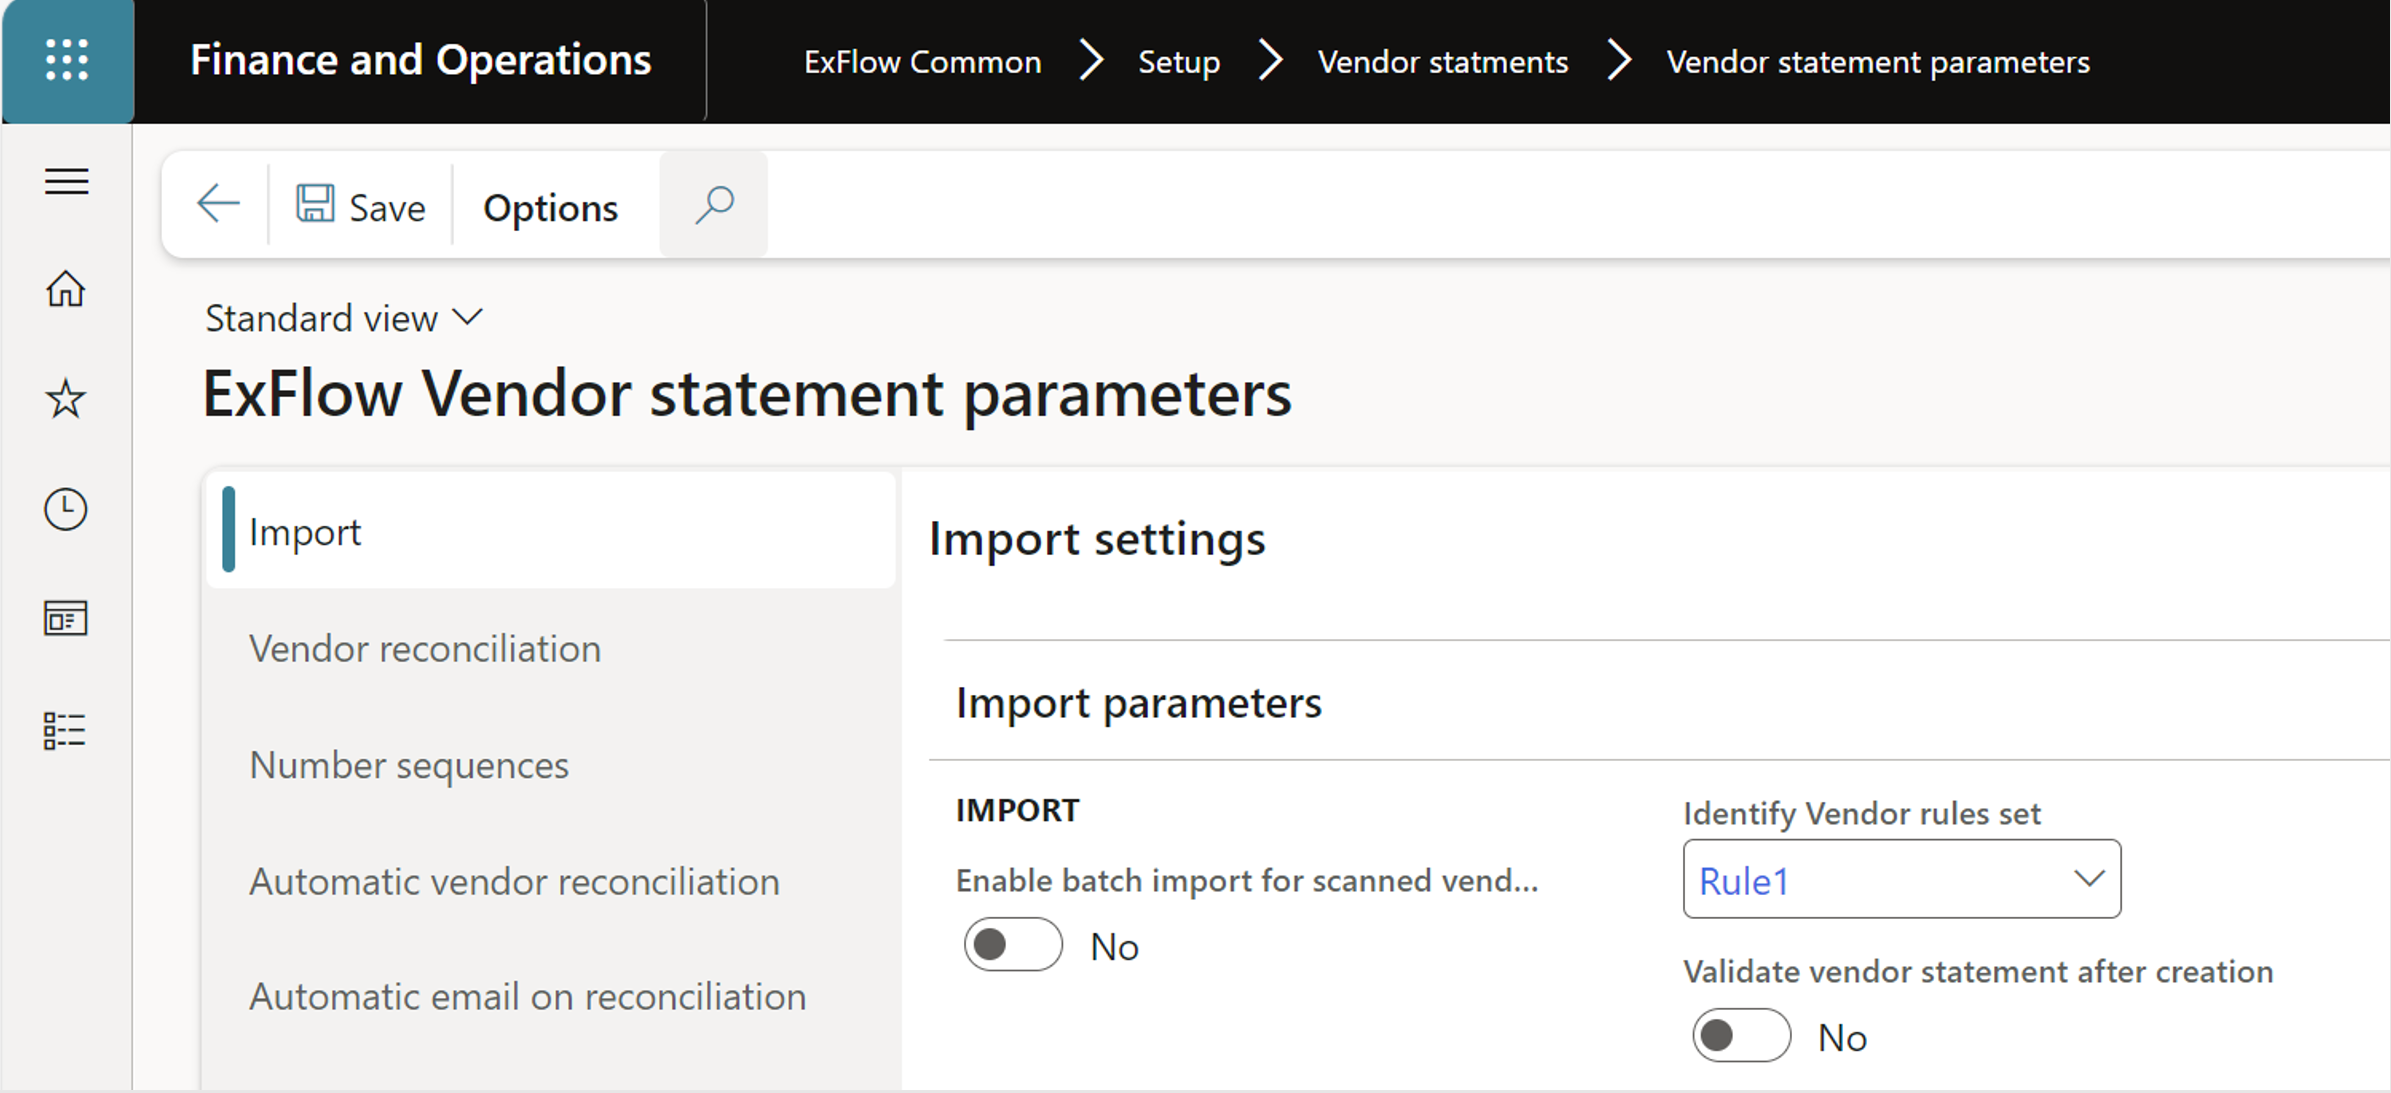Toggle Enable batch import for scanned vendor statements
Screen dimensions: 2391x1093
[x=1012, y=945]
